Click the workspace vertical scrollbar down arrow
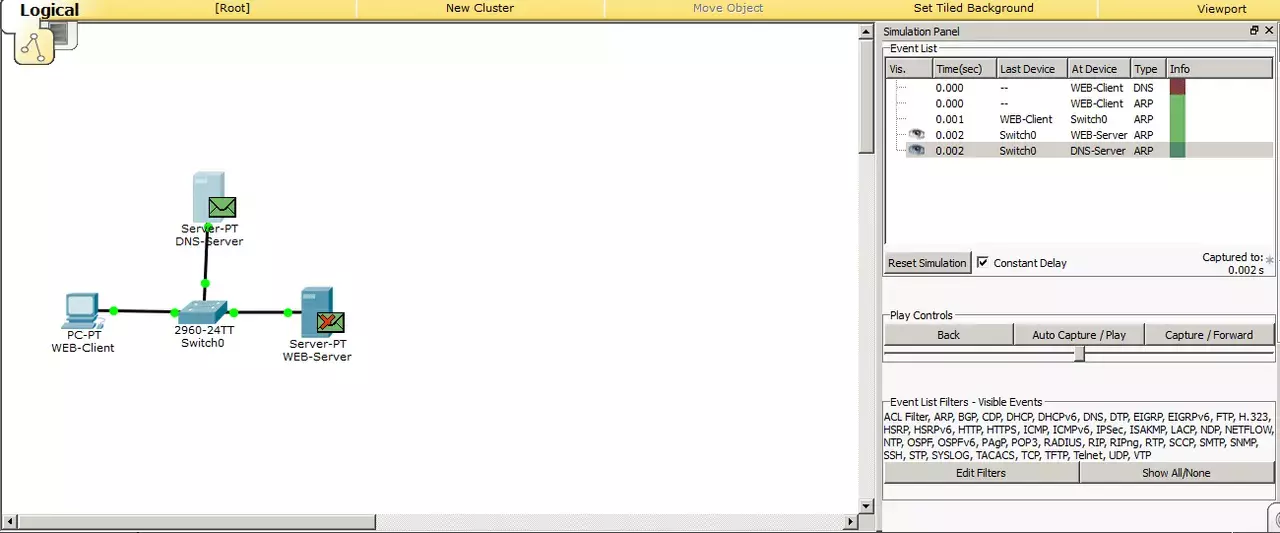Image resolution: width=1280 pixels, height=533 pixels. [x=867, y=506]
